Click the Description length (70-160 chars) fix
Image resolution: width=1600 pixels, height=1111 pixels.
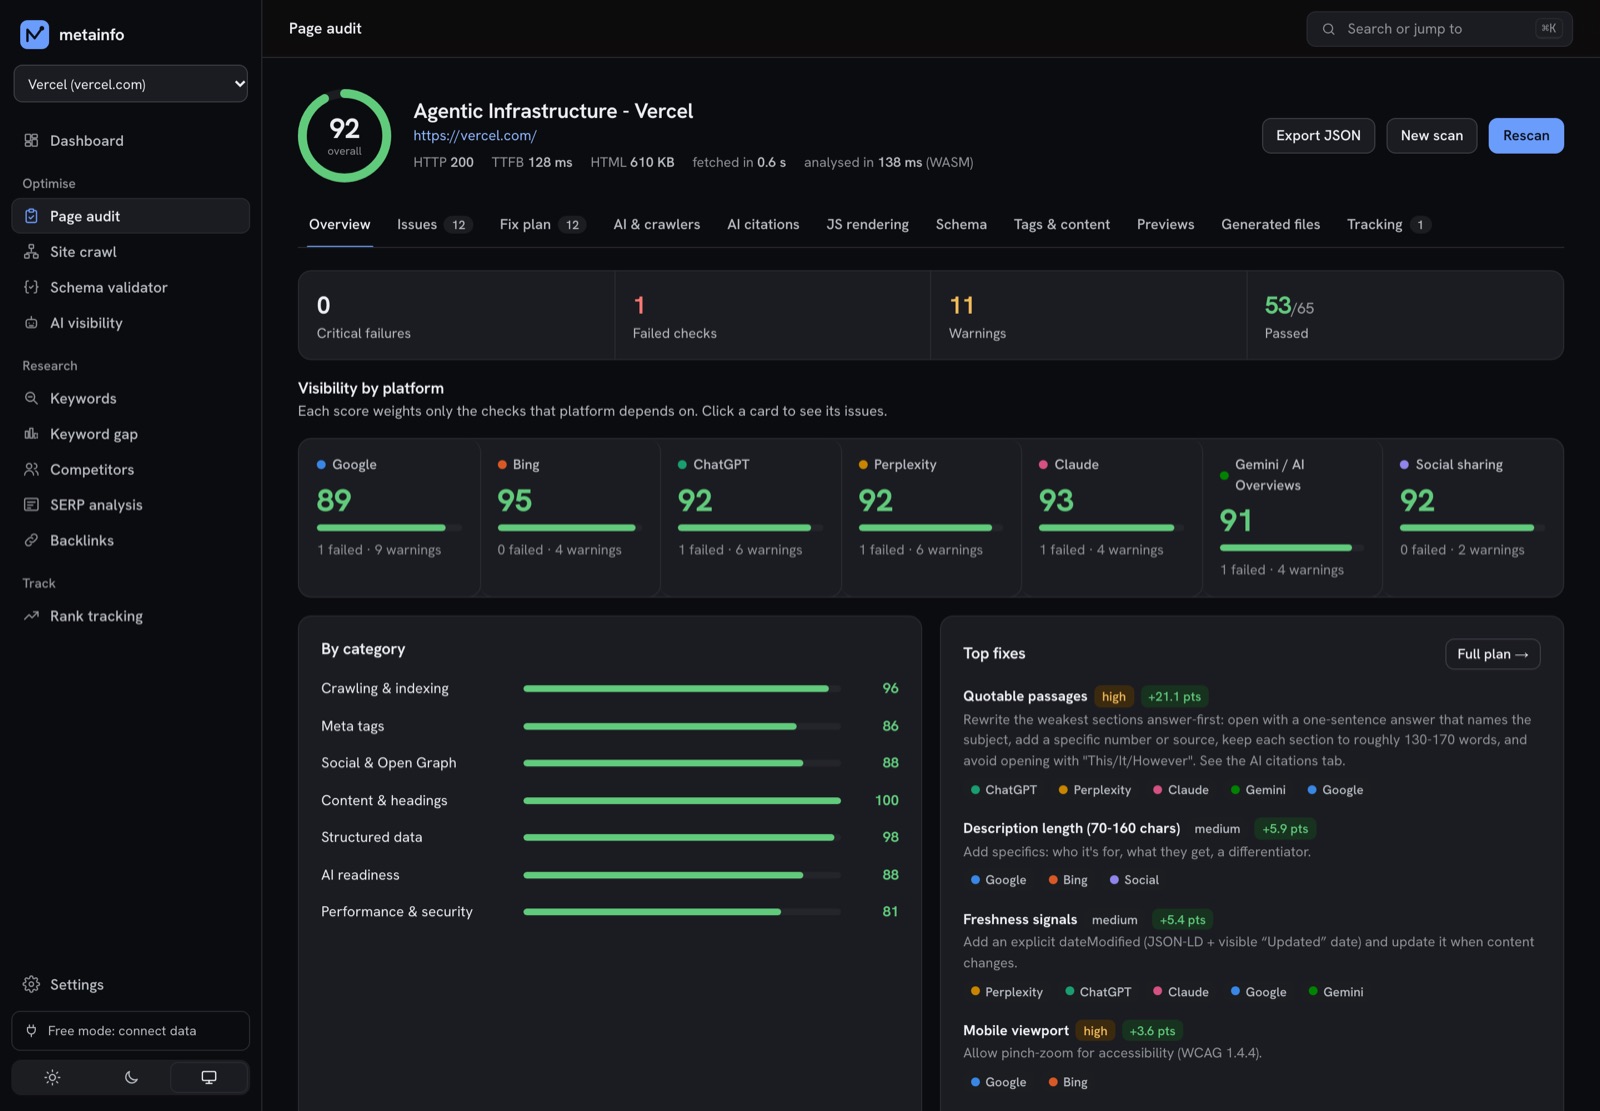coord(1071,828)
